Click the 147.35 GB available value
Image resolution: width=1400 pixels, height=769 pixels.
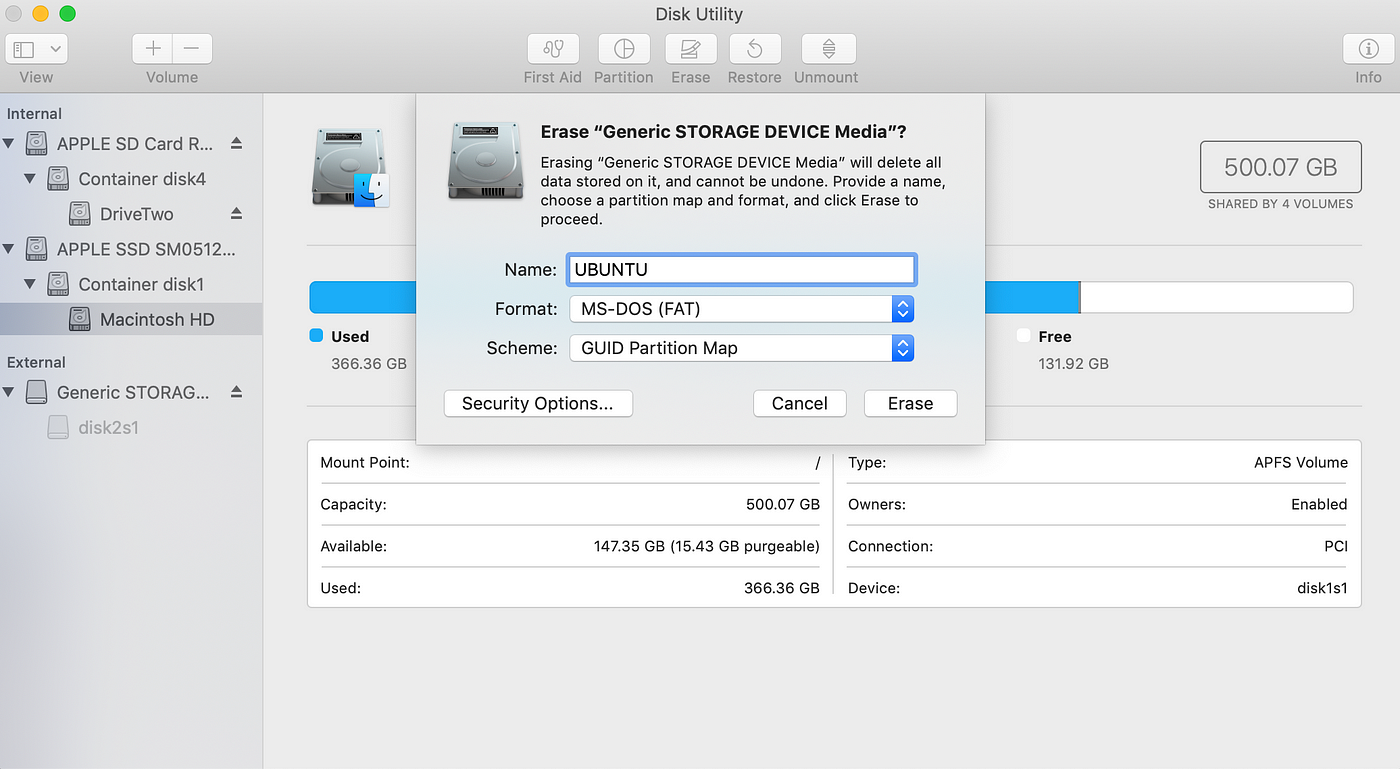pyautogui.click(x=707, y=546)
